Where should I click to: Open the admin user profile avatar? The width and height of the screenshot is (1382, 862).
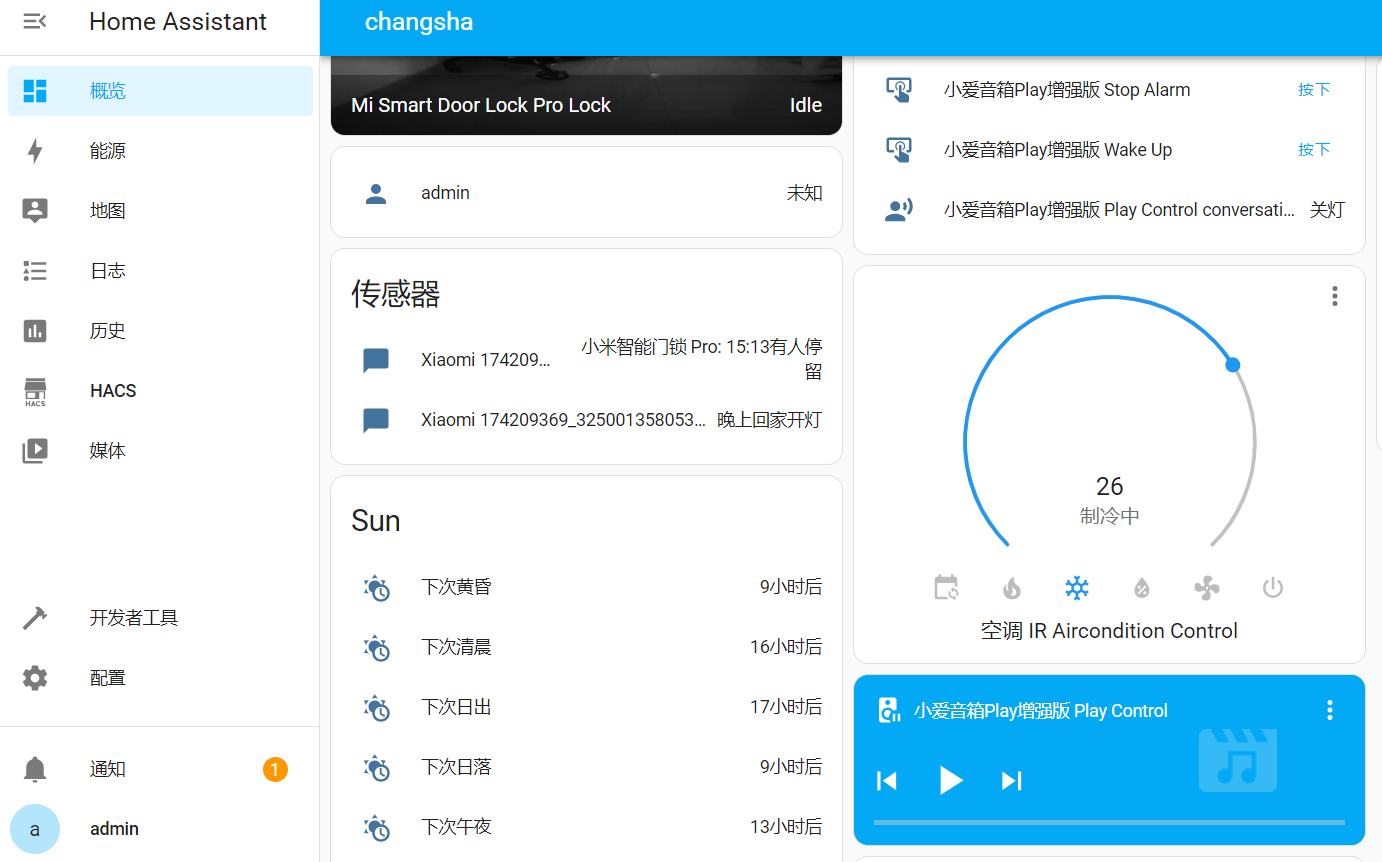pyautogui.click(x=35, y=829)
